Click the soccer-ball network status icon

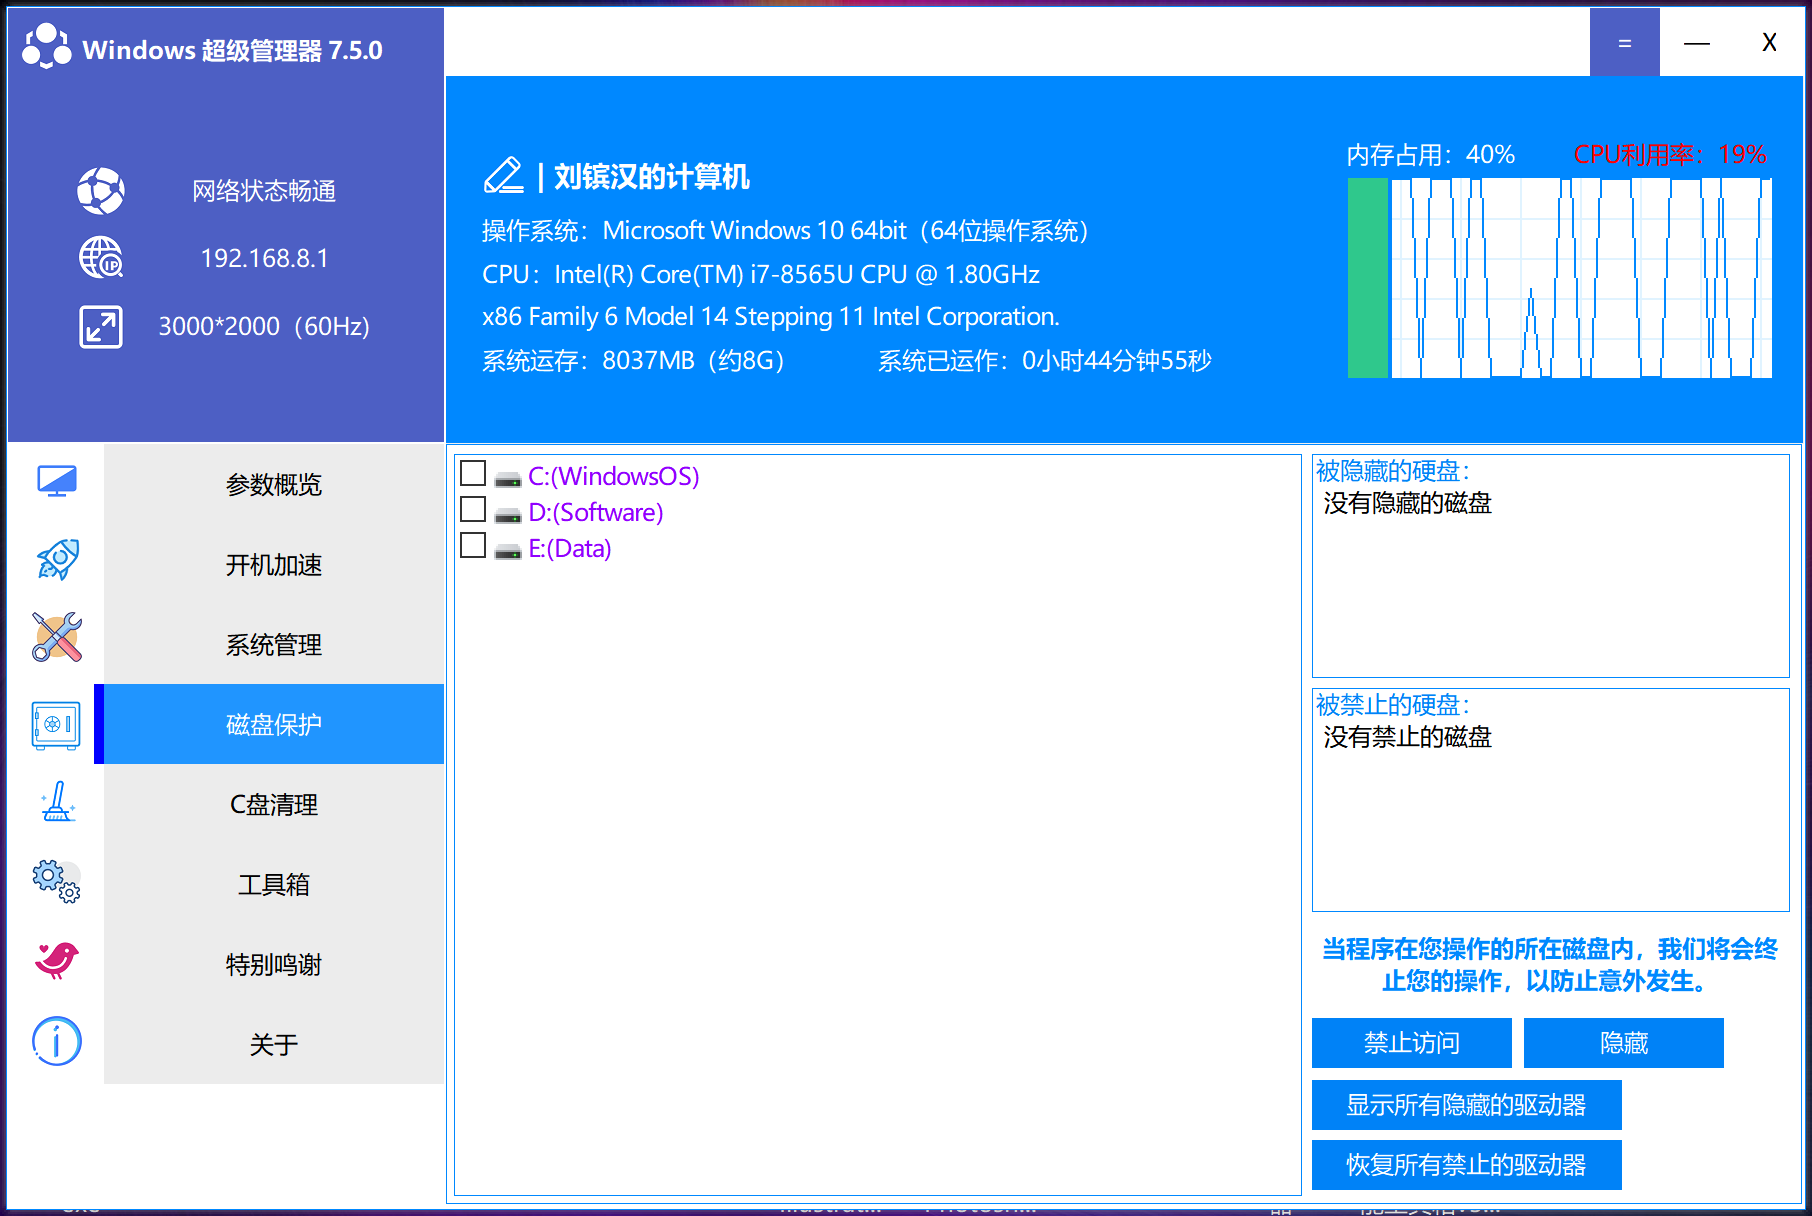tap(101, 191)
